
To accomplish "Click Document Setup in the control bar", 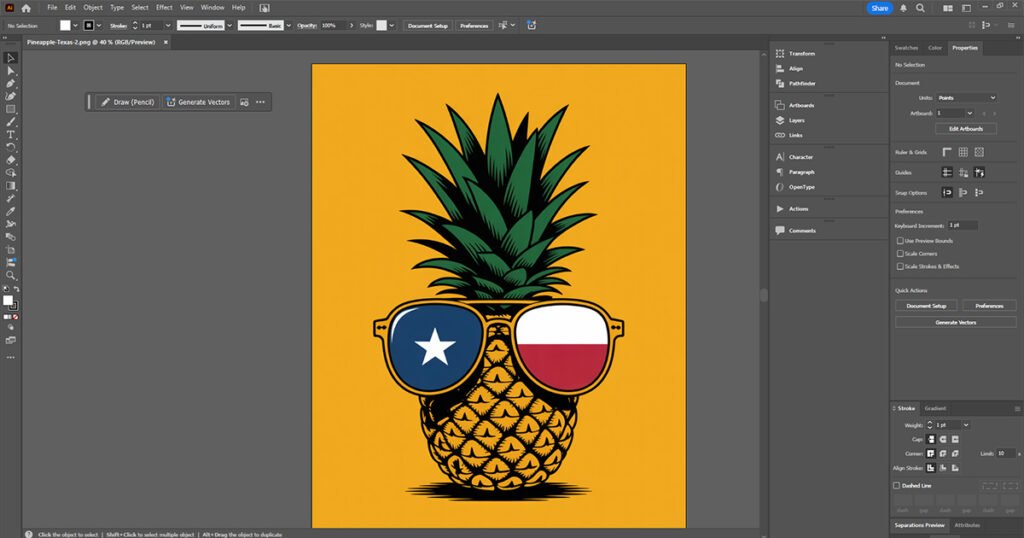I will [x=428, y=25].
